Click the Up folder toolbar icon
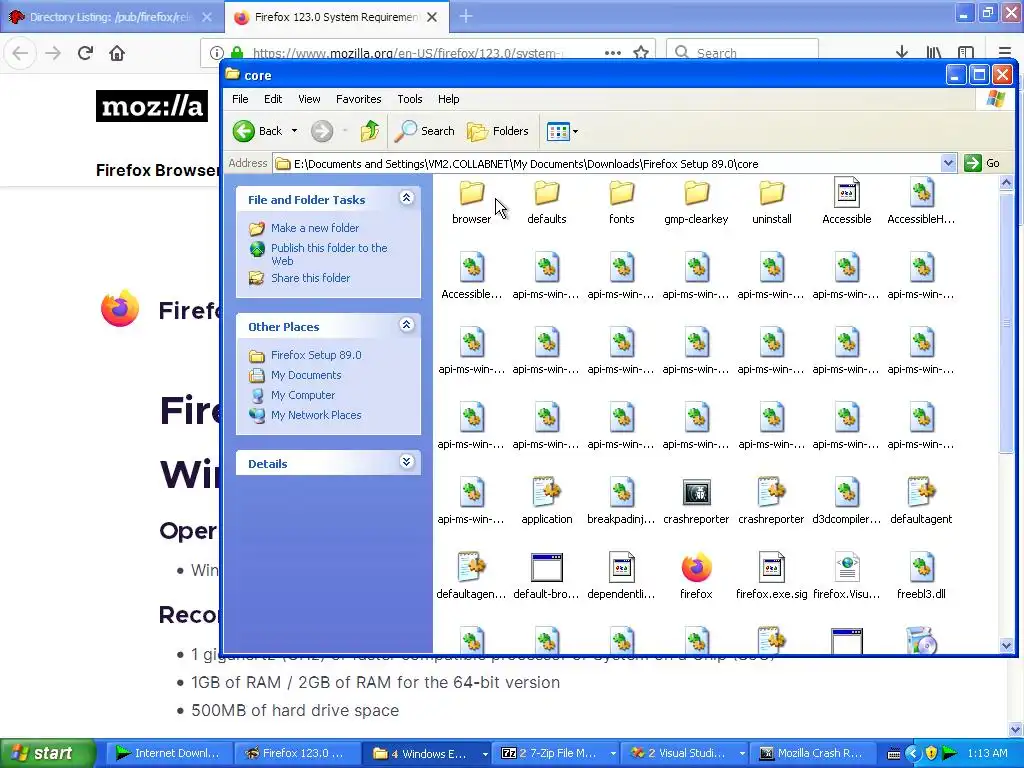This screenshot has width=1024, height=768. pos(370,131)
